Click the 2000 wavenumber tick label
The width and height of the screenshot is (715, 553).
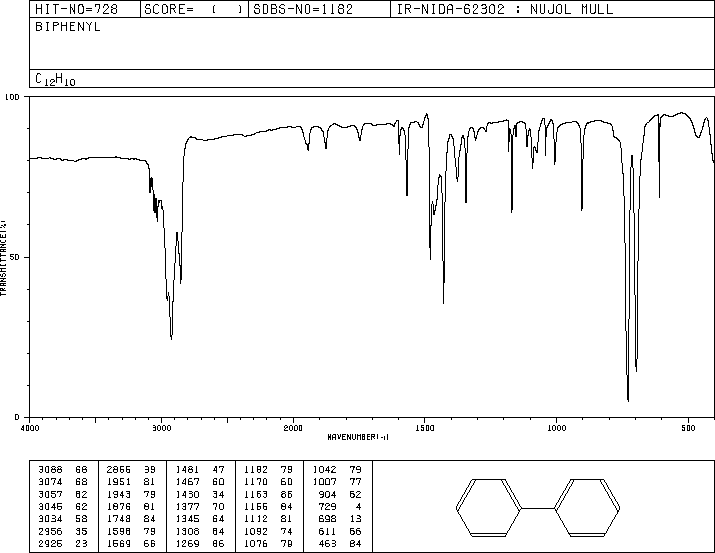pos(293,427)
